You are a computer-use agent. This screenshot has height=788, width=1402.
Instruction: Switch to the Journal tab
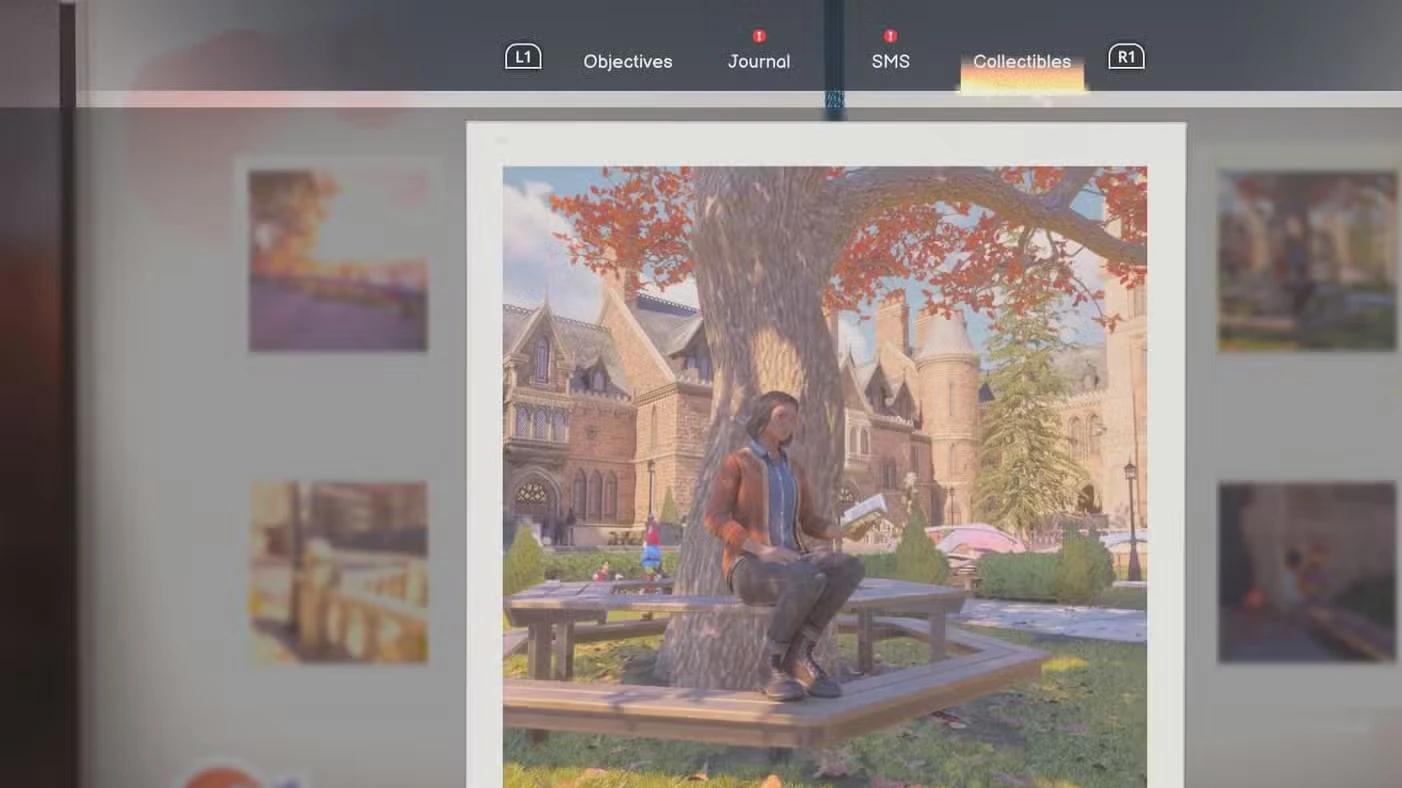[759, 61]
